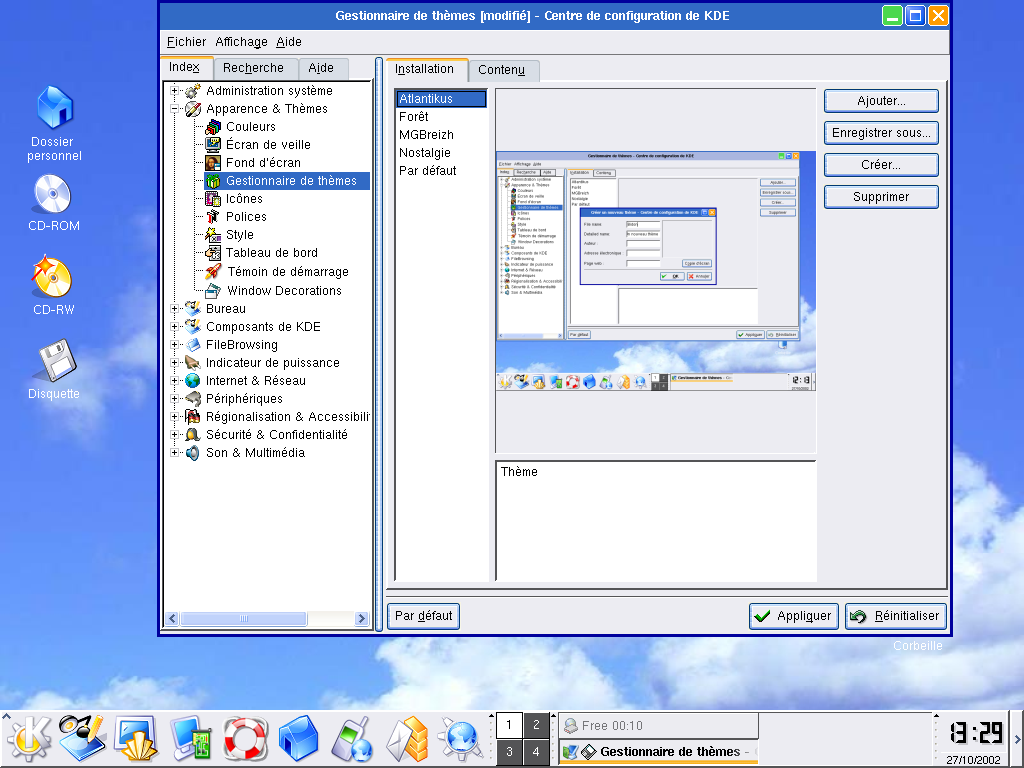Launch the web browser globe panel icon
Image resolution: width=1024 pixels, height=768 pixels.
pyautogui.click(x=461, y=739)
